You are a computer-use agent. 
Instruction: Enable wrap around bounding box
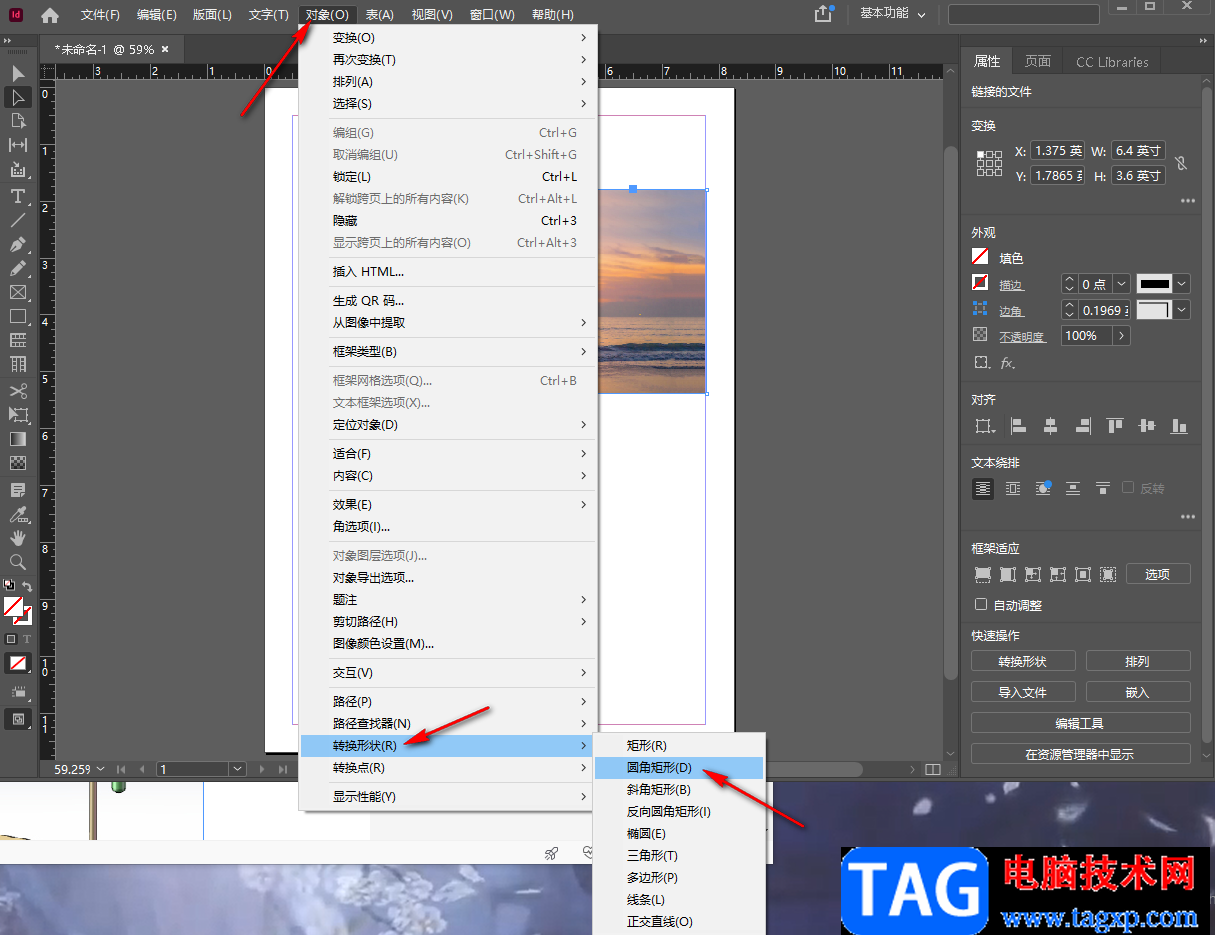pyautogui.click(x=1013, y=488)
